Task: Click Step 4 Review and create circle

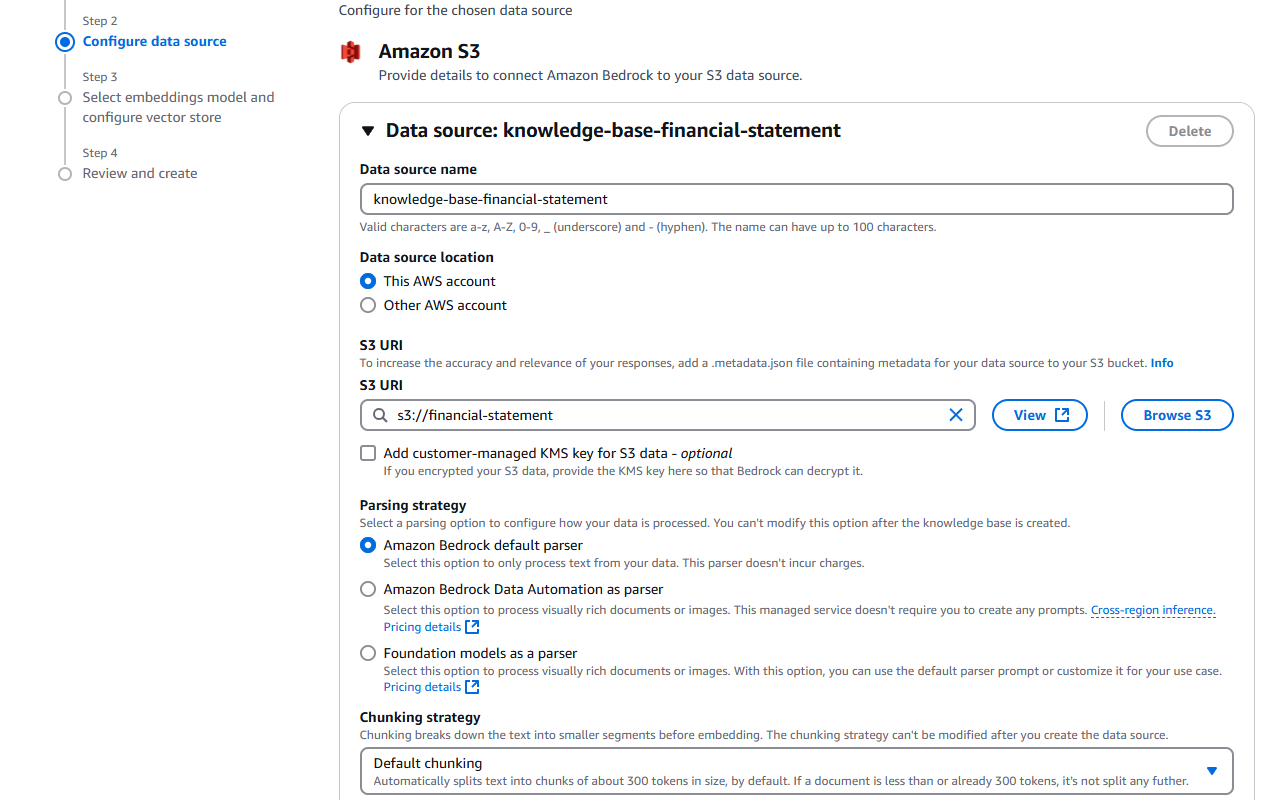Action: pos(65,174)
